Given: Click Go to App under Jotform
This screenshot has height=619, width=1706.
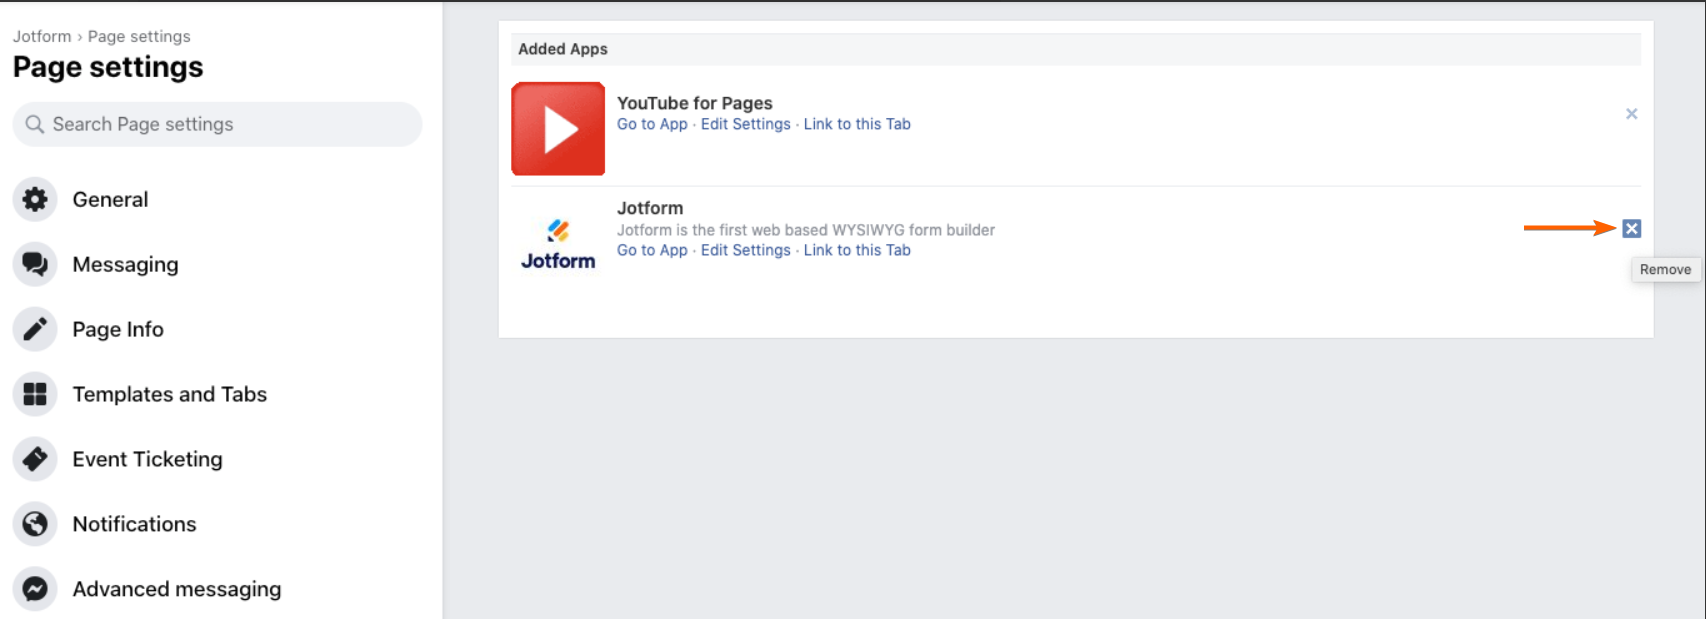Looking at the screenshot, I should point(652,250).
